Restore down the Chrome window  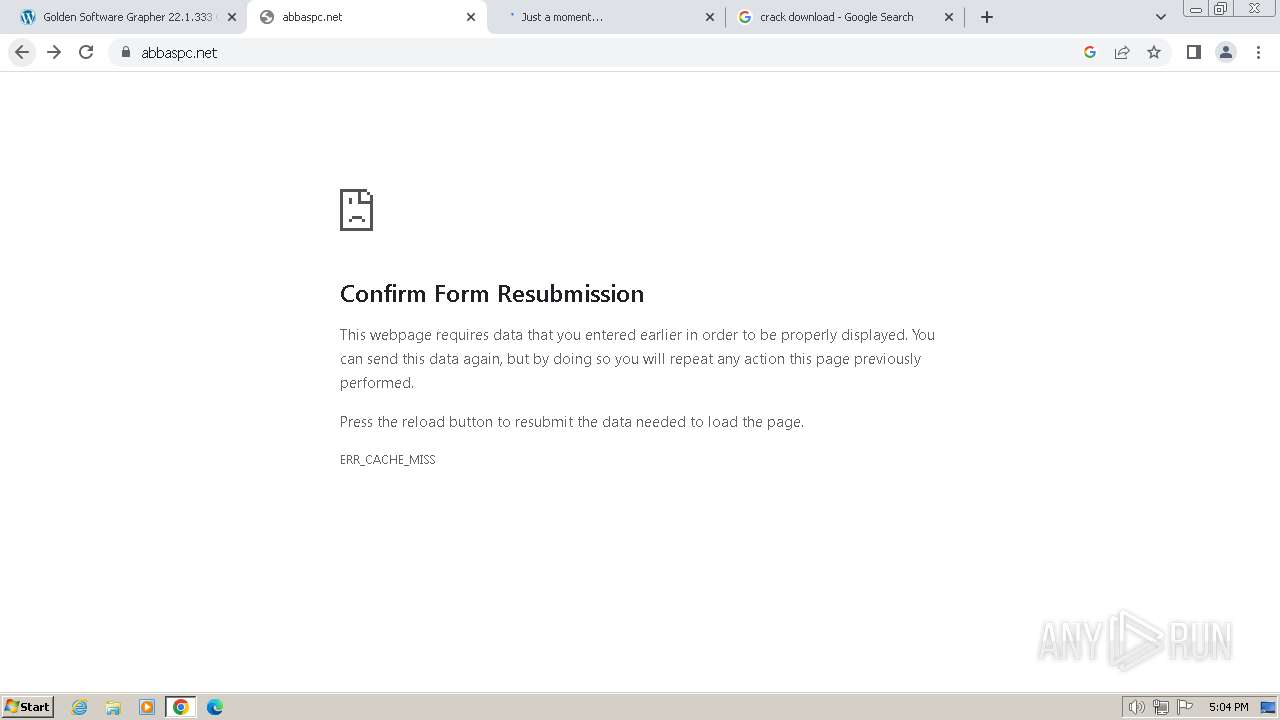pyautogui.click(x=1221, y=8)
